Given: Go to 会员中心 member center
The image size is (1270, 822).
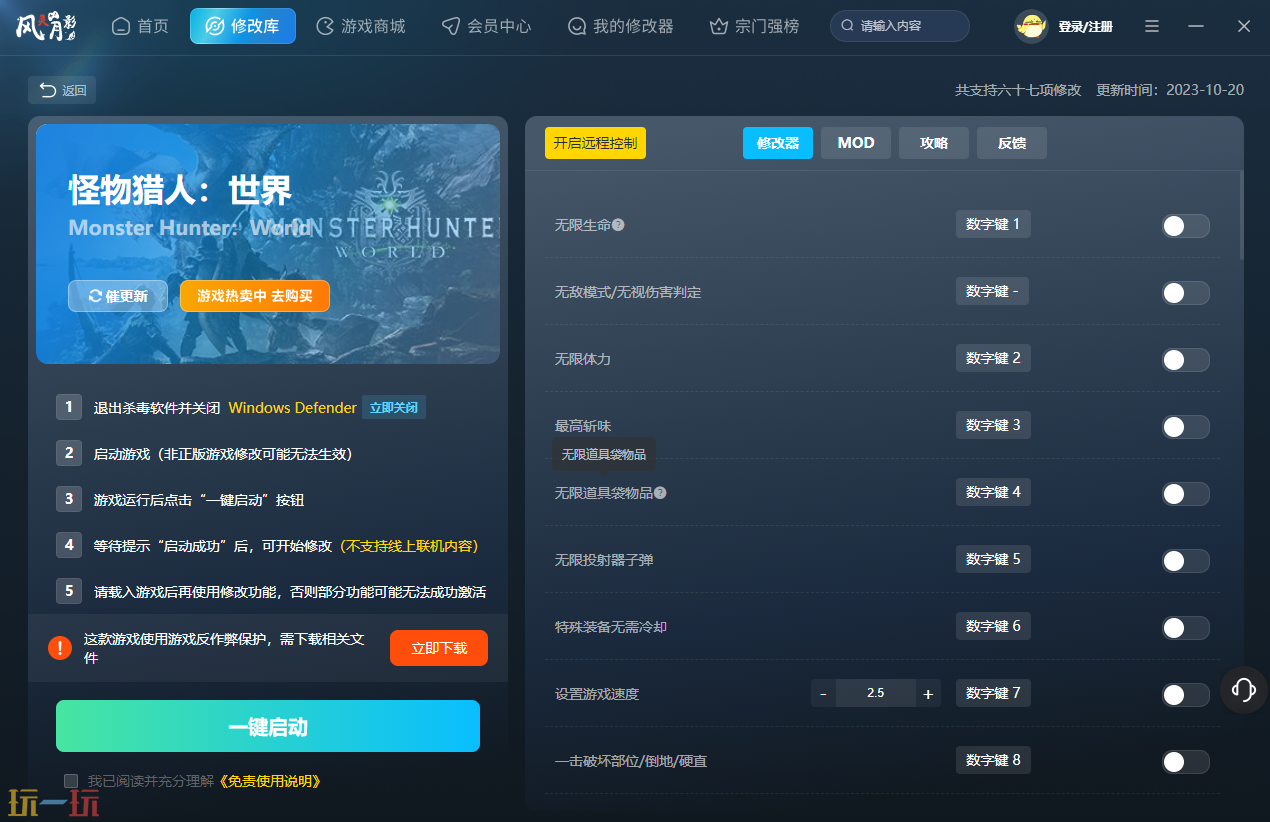Looking at the screenshot, I should 487,26.
